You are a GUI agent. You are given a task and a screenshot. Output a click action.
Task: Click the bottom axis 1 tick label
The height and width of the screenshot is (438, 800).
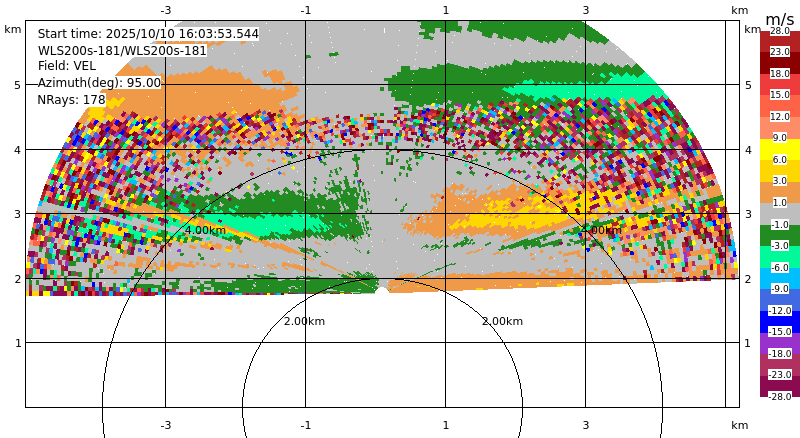(x=446, y=425)
